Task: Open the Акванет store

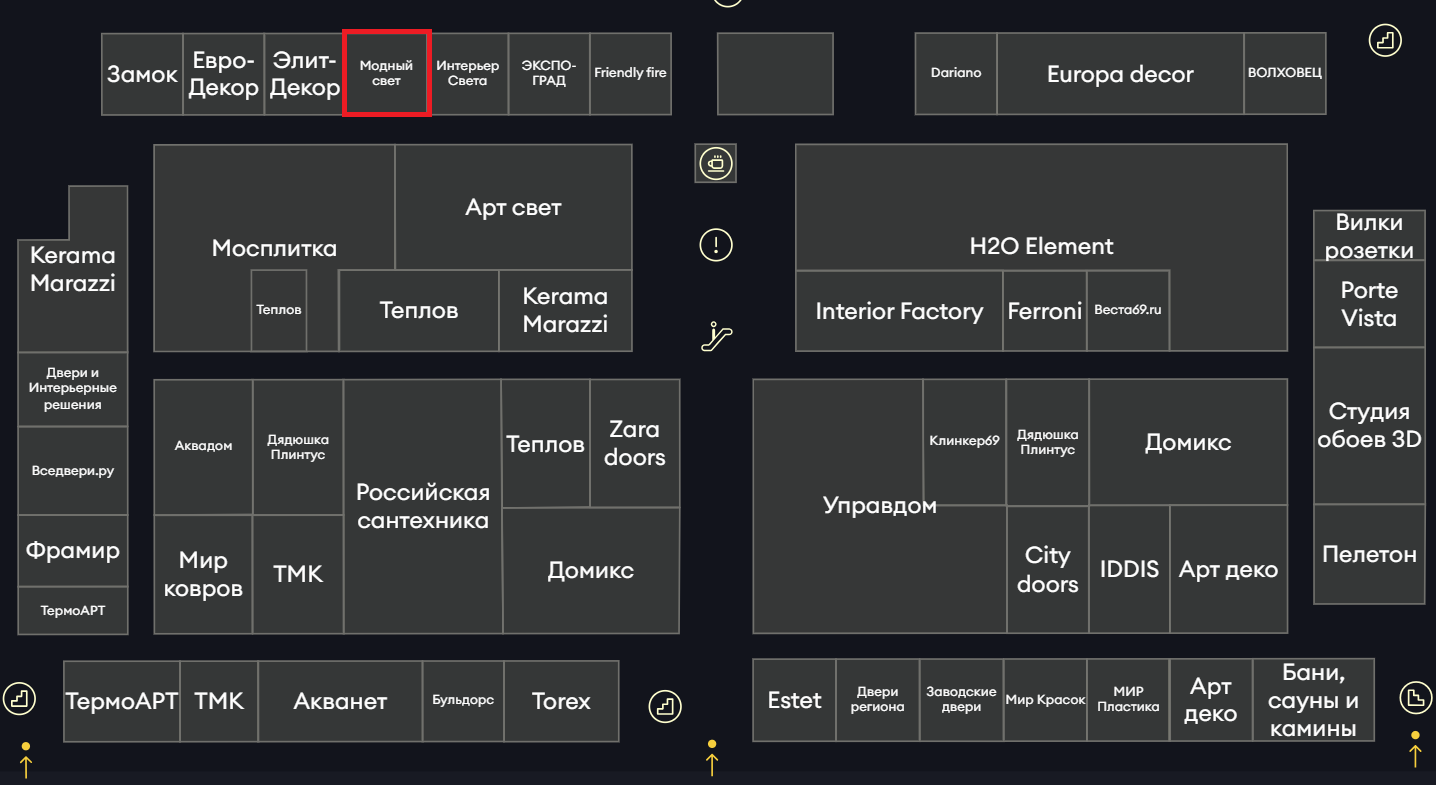Action: tap(340, 701)
